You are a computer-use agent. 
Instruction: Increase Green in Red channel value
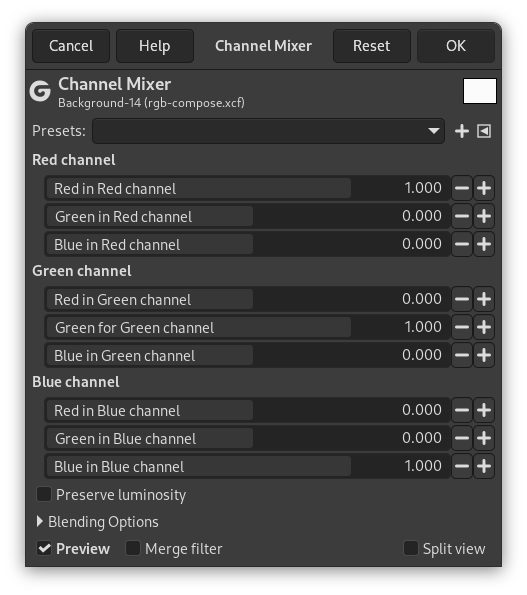(484, 216)
